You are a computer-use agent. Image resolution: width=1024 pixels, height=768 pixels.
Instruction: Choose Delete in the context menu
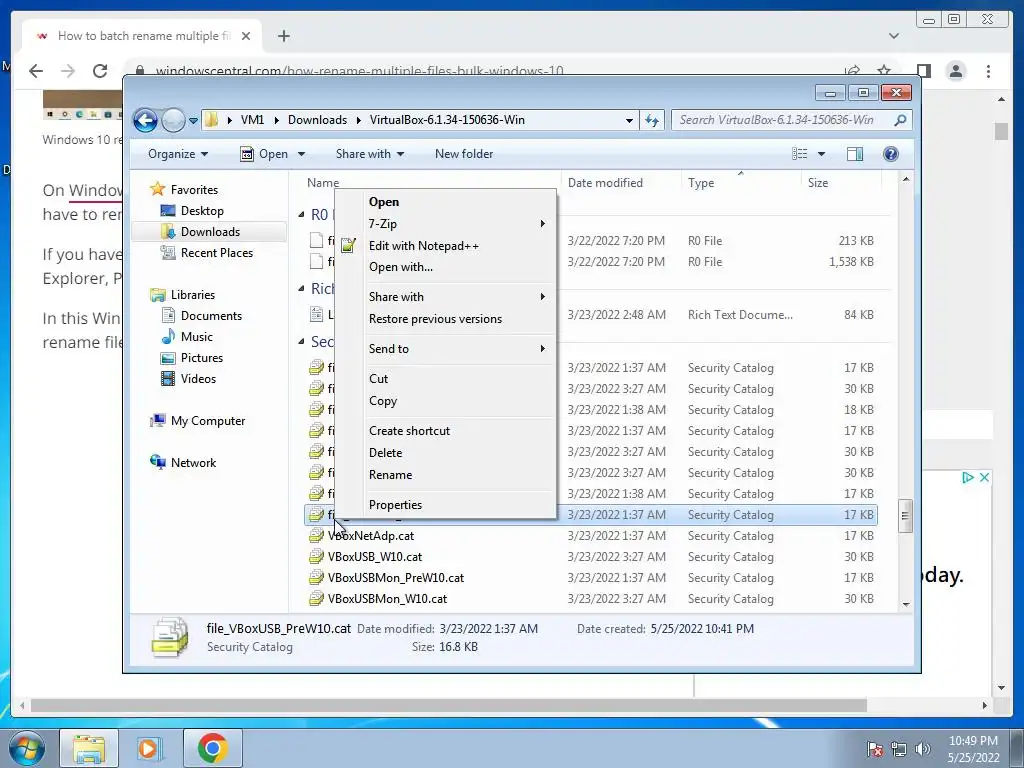coord(445,453)
